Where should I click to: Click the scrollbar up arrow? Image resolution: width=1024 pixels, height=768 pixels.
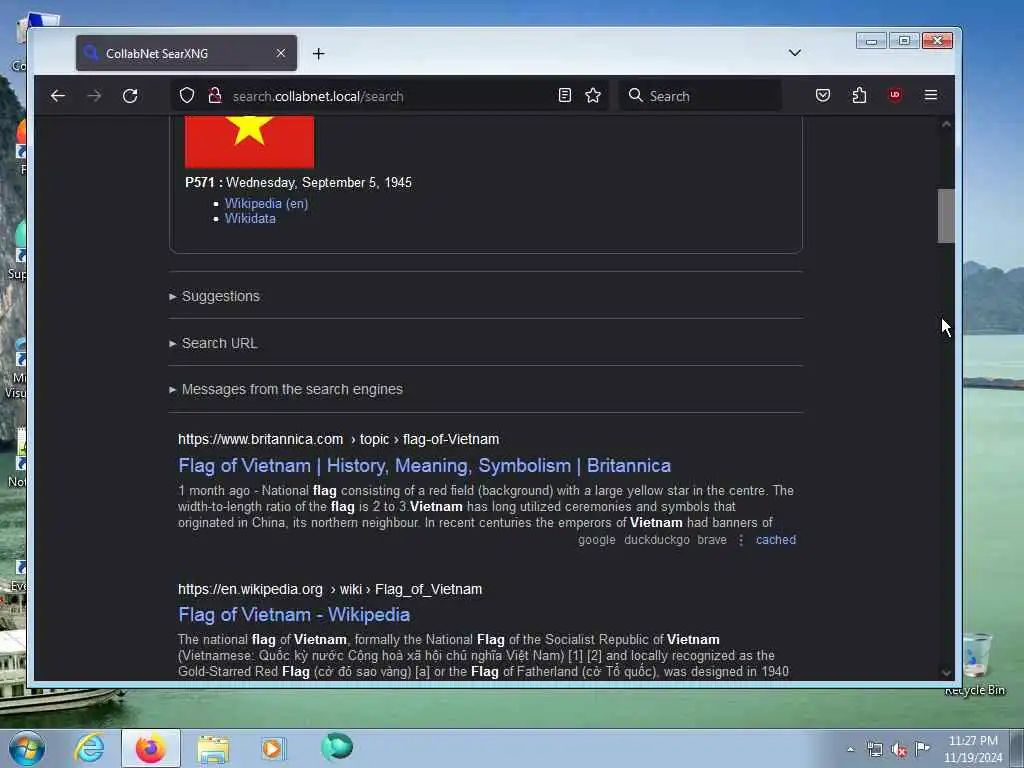(946, 124)
